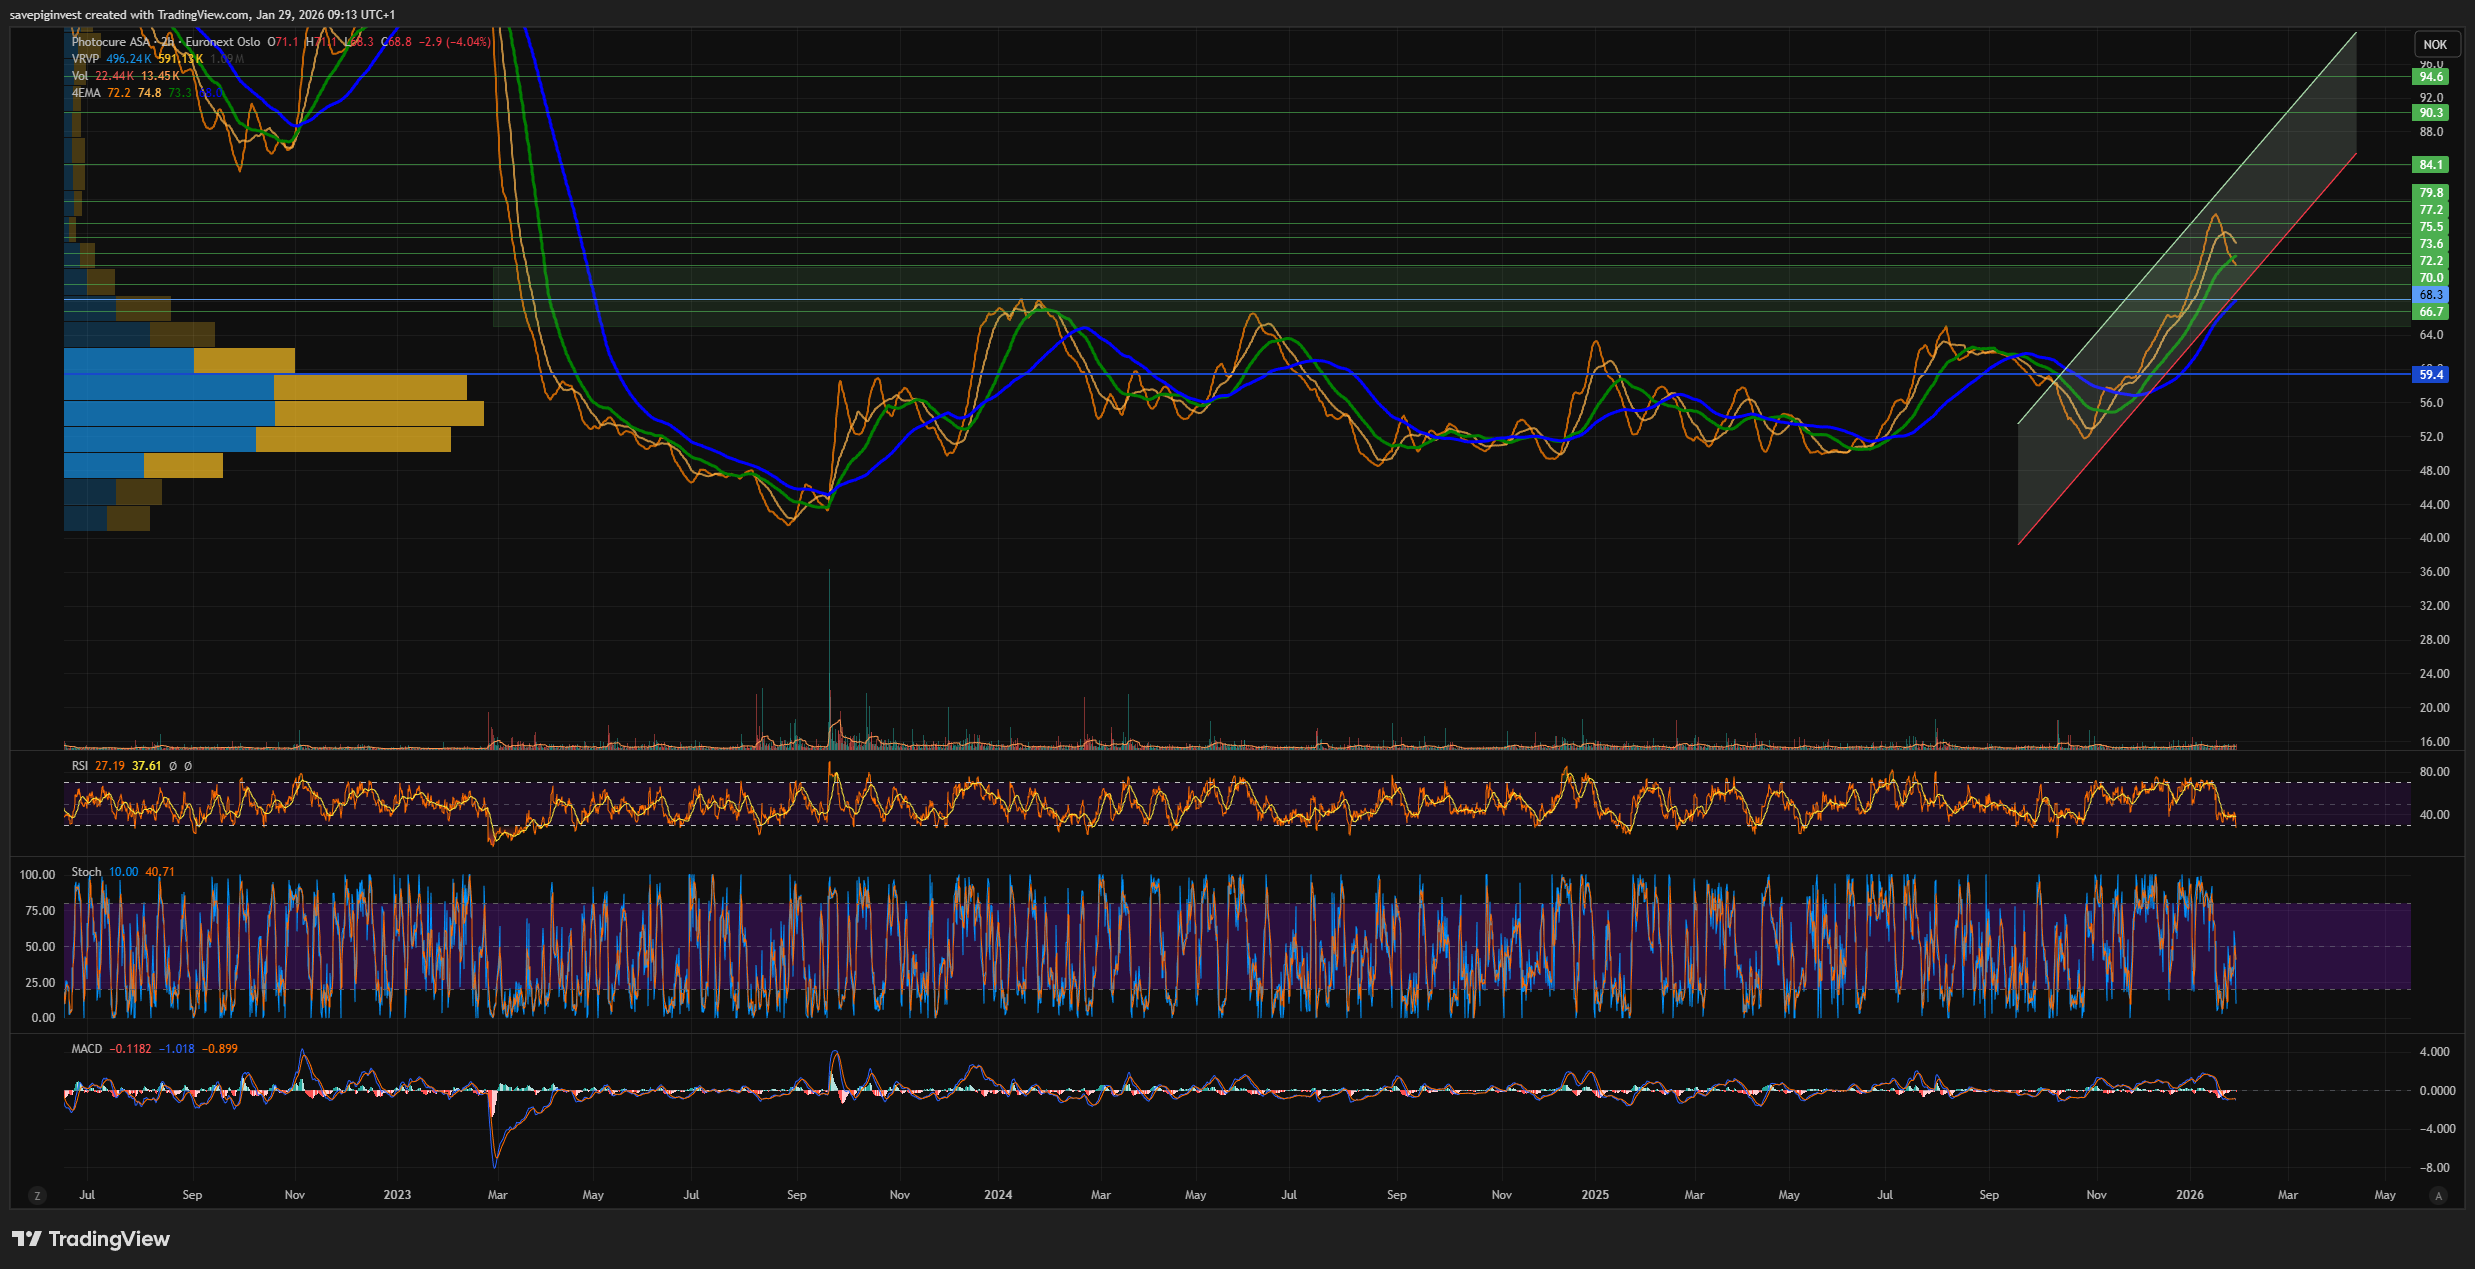Click the 2024 marker on time axis
The width and height of the screenshot is (2475, 1269).
pos(997,1195)
